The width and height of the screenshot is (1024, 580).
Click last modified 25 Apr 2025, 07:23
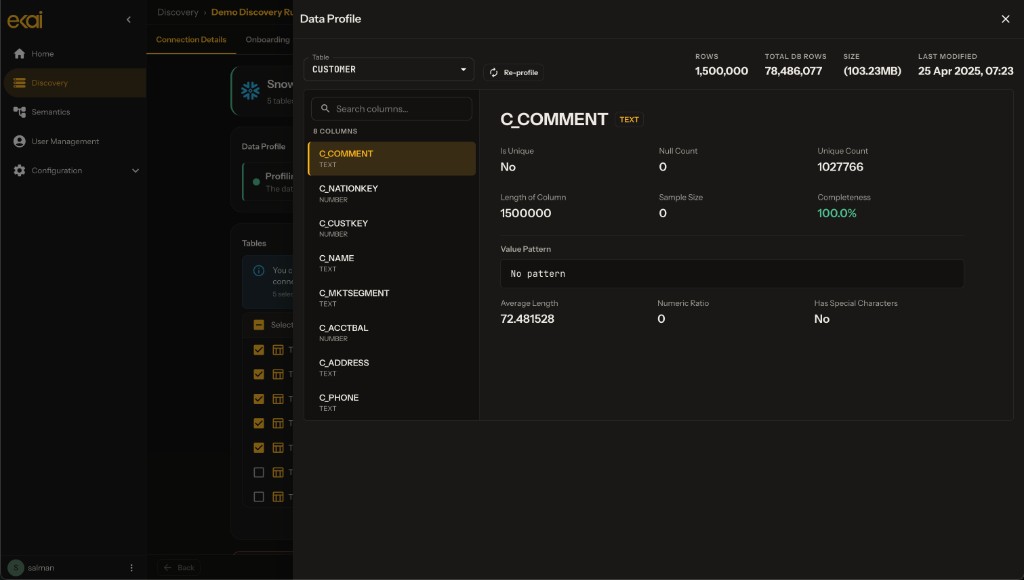965,71
